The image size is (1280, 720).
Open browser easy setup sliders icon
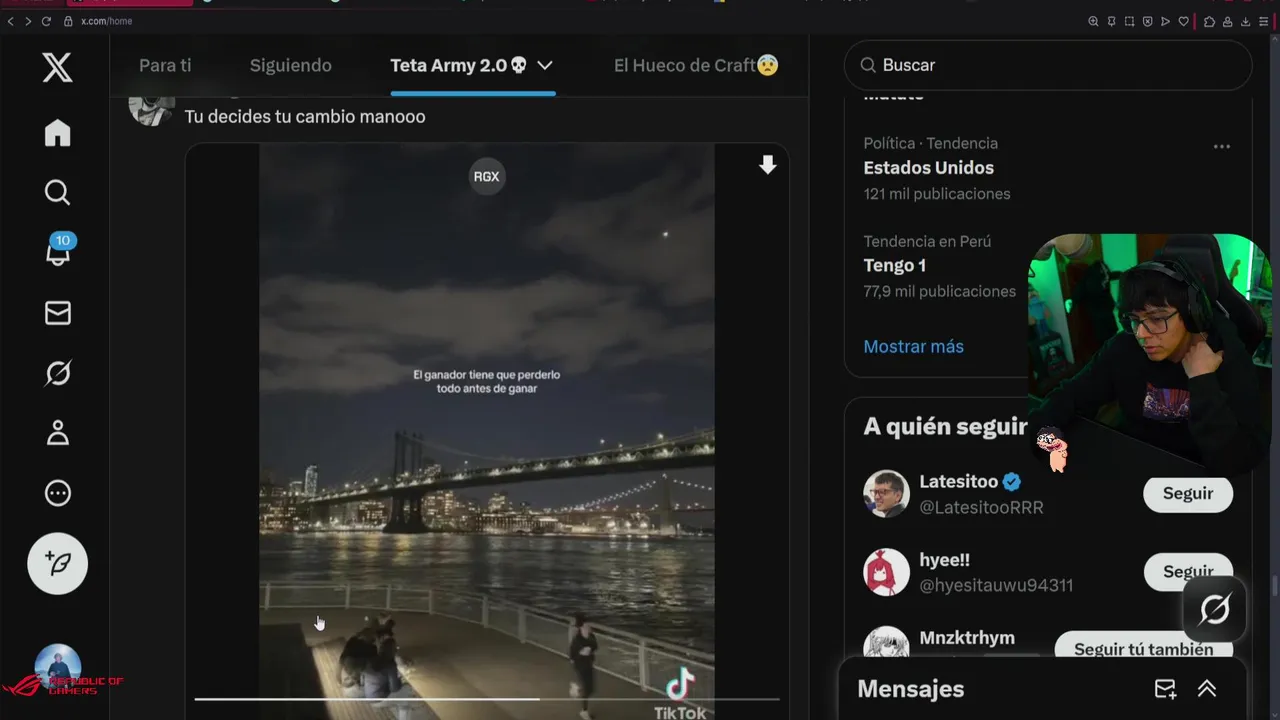(1265, 21)
